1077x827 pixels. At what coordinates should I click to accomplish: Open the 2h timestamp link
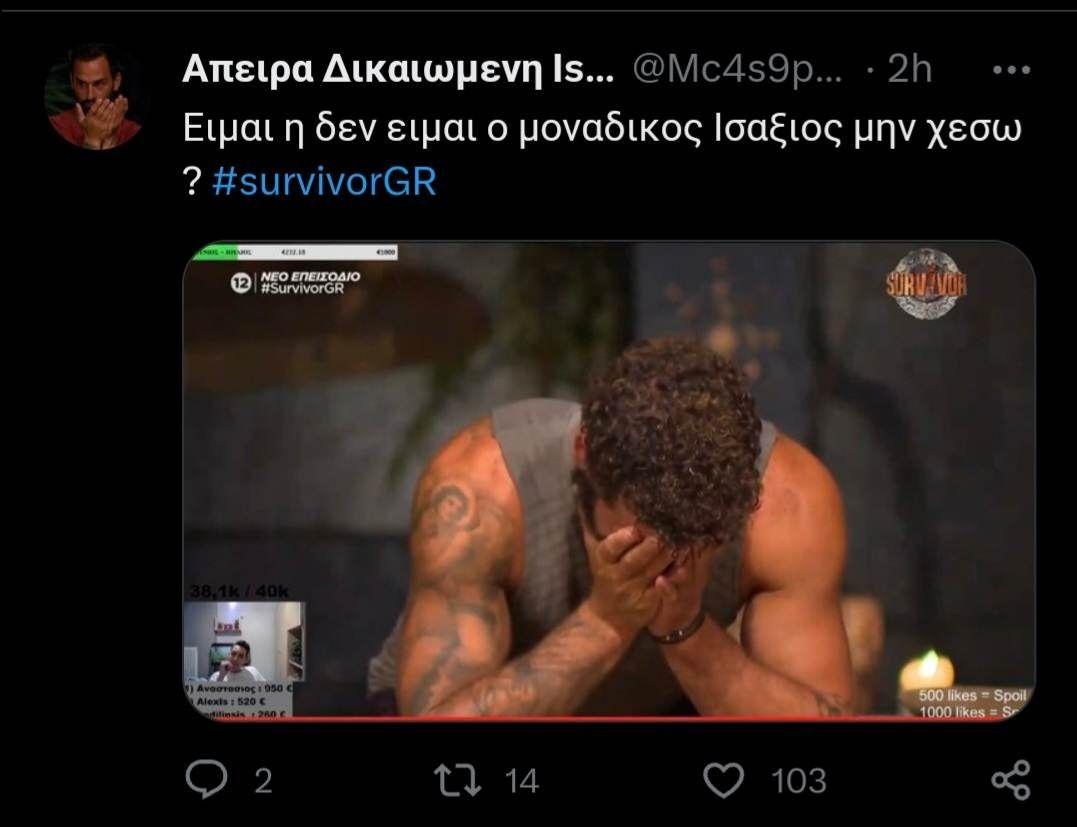[x=909, y=69]
